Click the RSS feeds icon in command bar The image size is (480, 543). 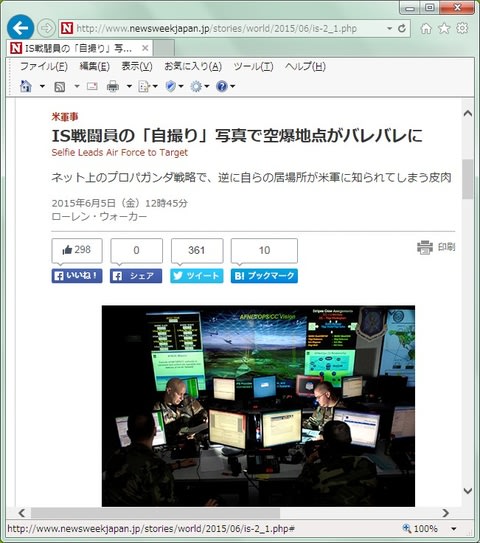click(x=60, y=86)
